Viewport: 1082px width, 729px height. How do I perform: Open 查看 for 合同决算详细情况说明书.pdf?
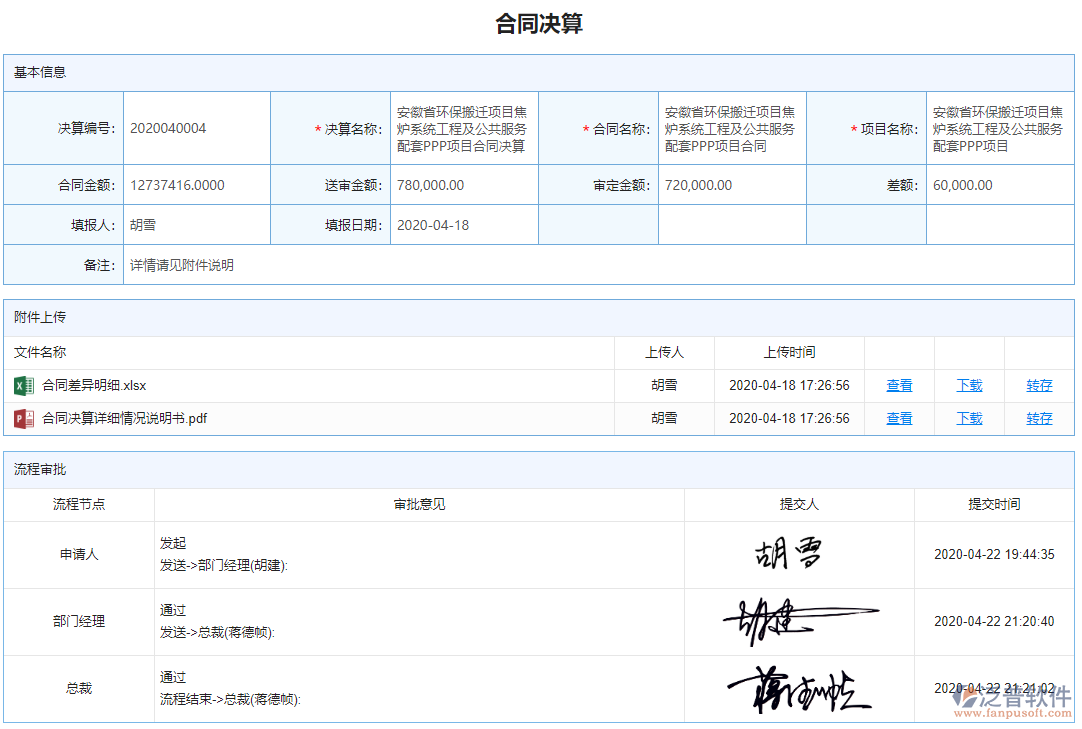click(x=897, y=418)
